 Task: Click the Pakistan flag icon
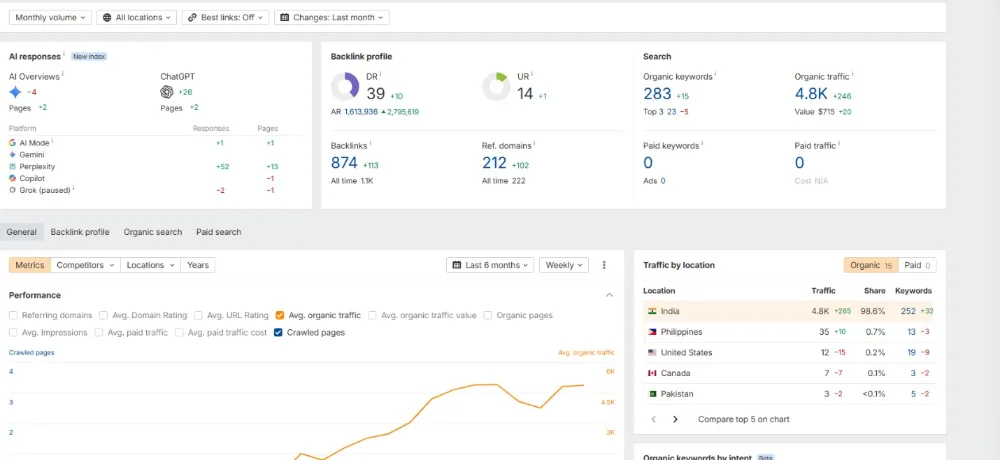point(652,394)
